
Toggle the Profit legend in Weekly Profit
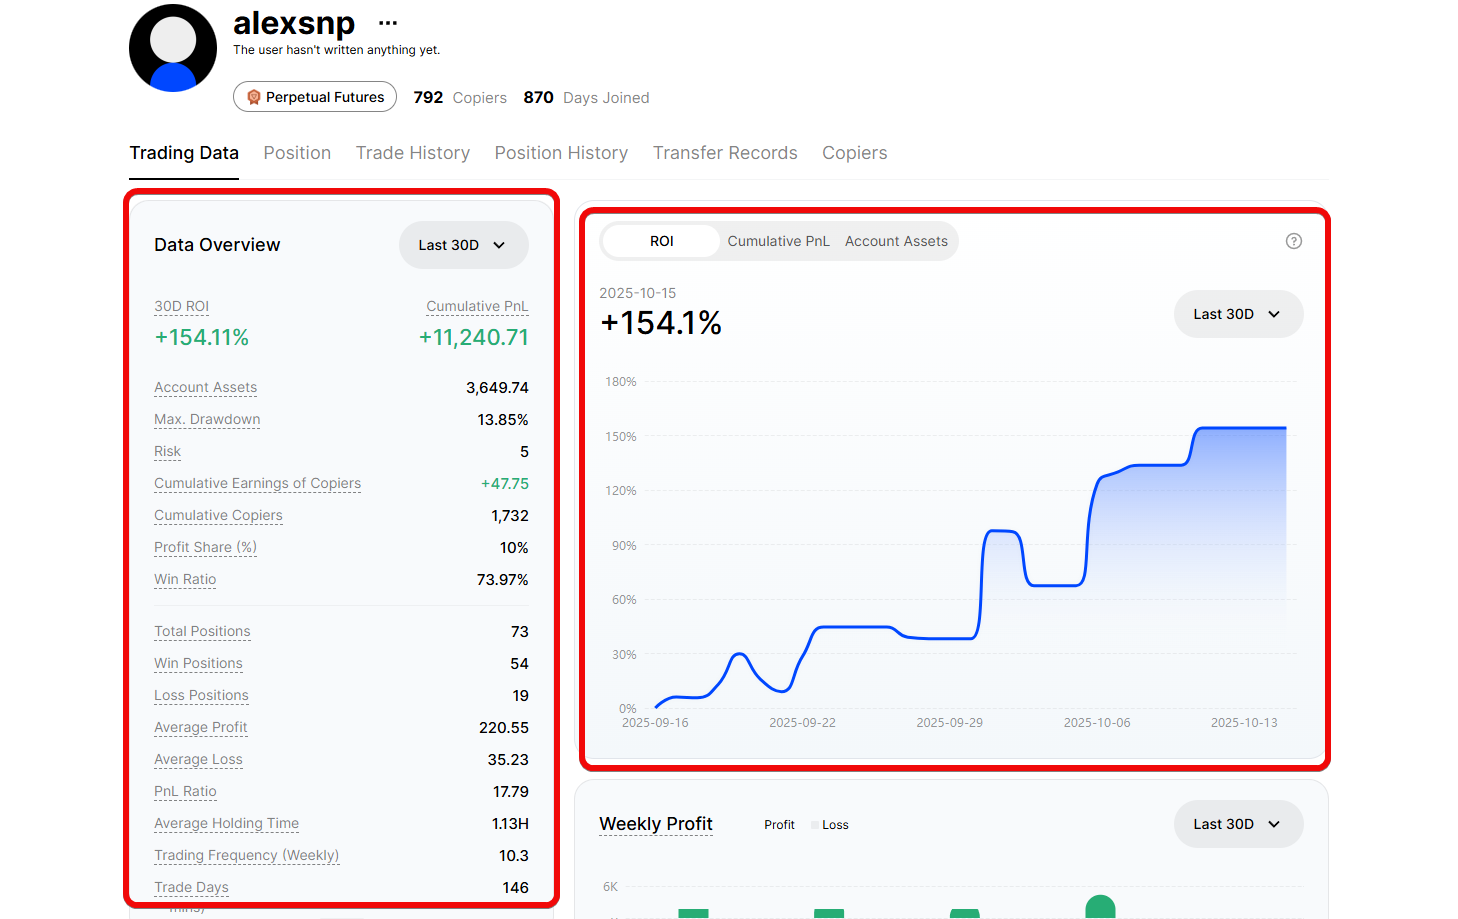click(778, 825)
